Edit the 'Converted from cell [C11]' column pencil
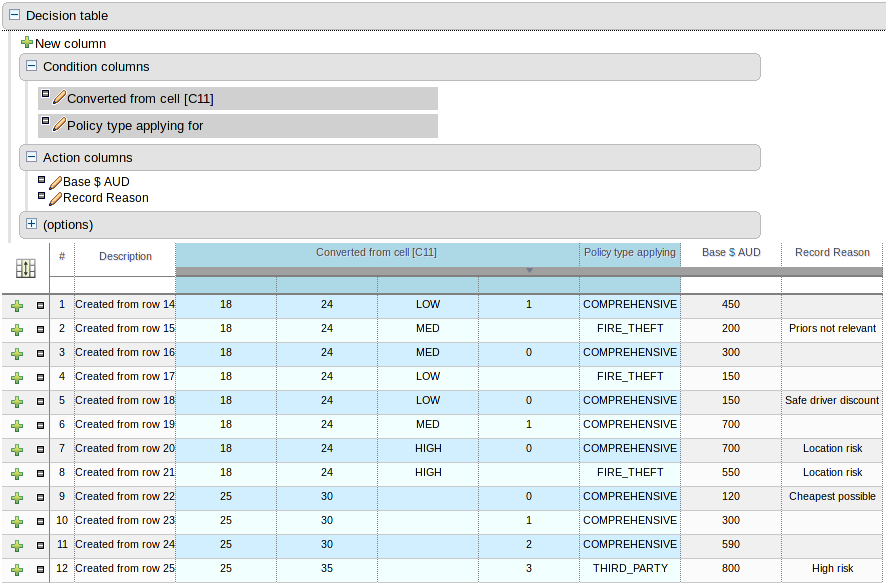Viewport: 886px width, 585px height. click(59, 98)
